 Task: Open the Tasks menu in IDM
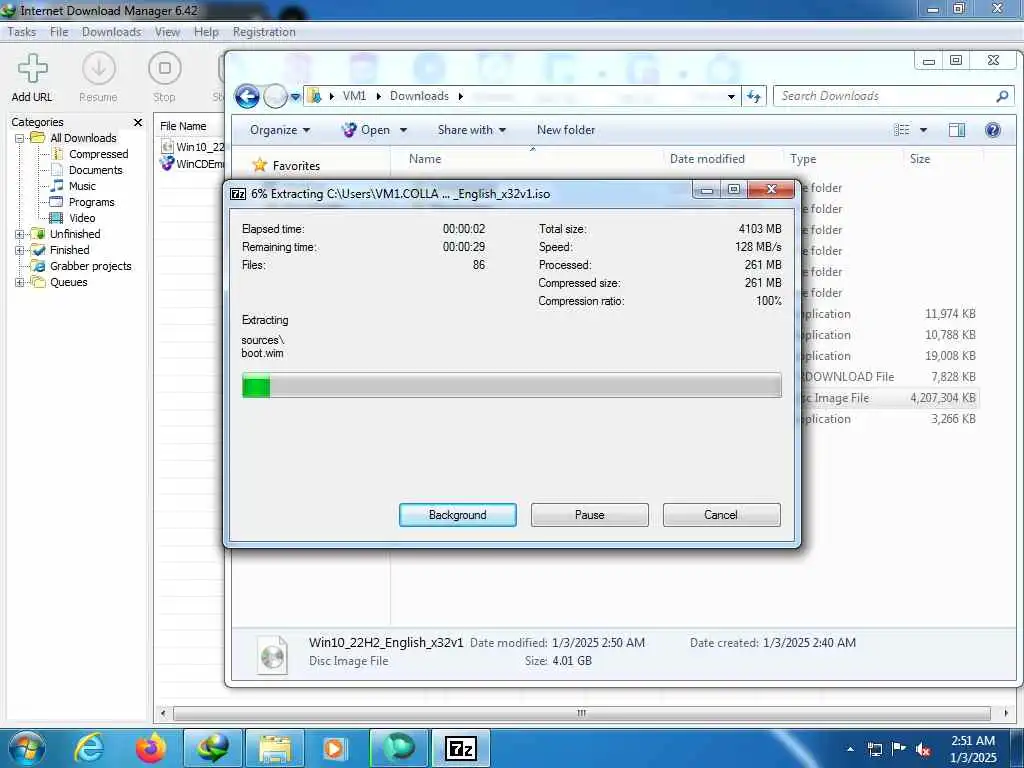pos(22,32)
